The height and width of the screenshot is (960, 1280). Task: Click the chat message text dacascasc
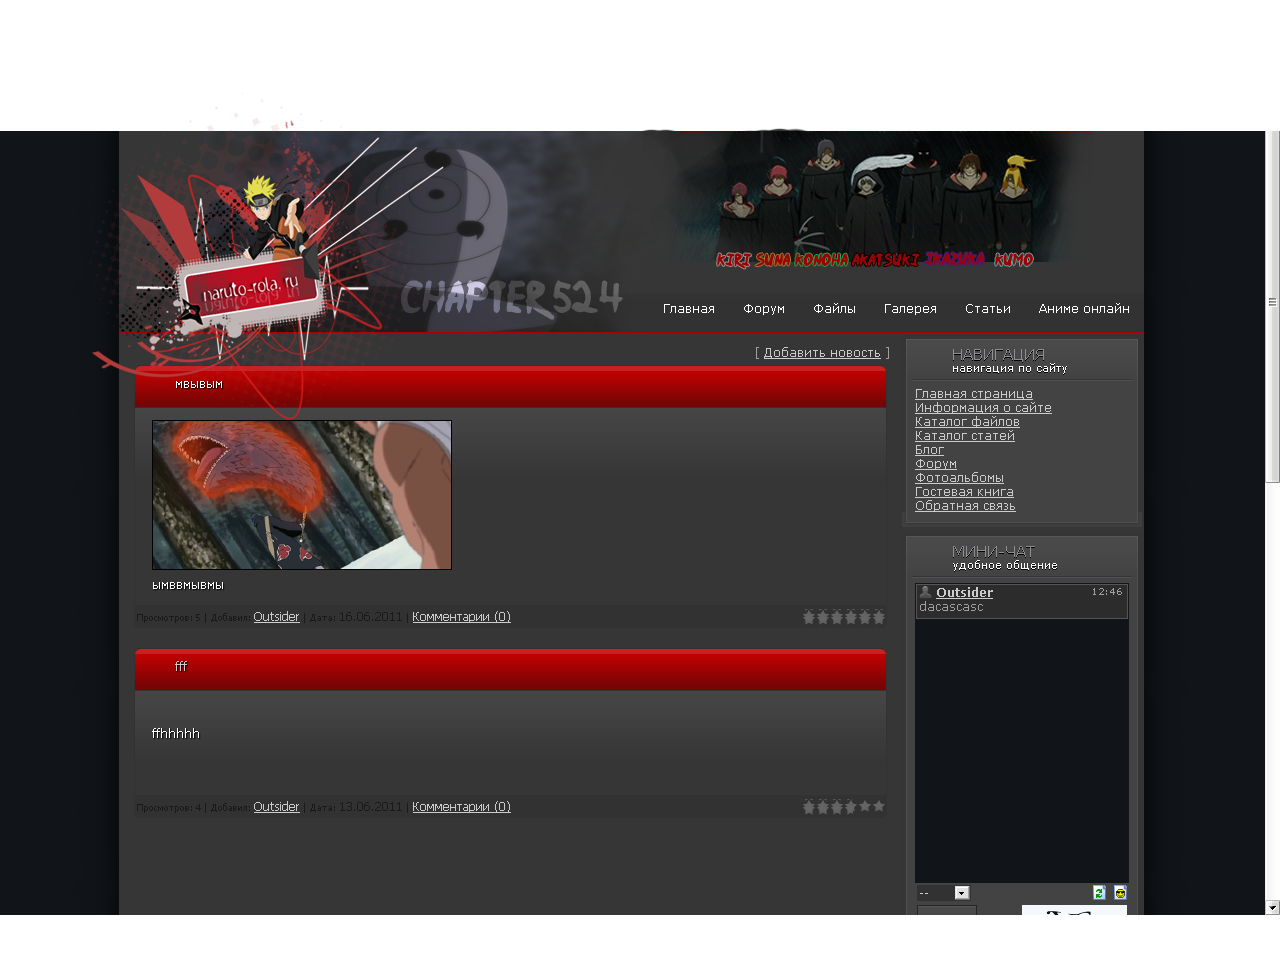951,607
